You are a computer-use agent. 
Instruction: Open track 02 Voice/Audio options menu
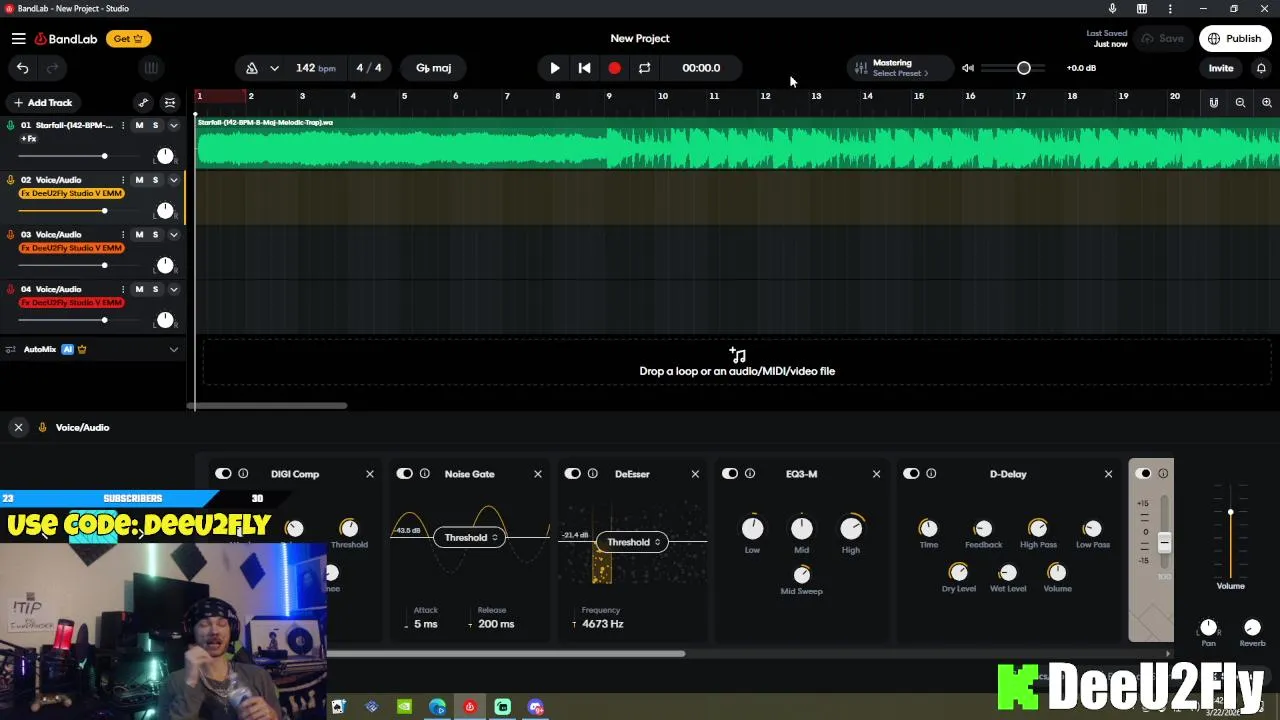(x=123, y=180)
